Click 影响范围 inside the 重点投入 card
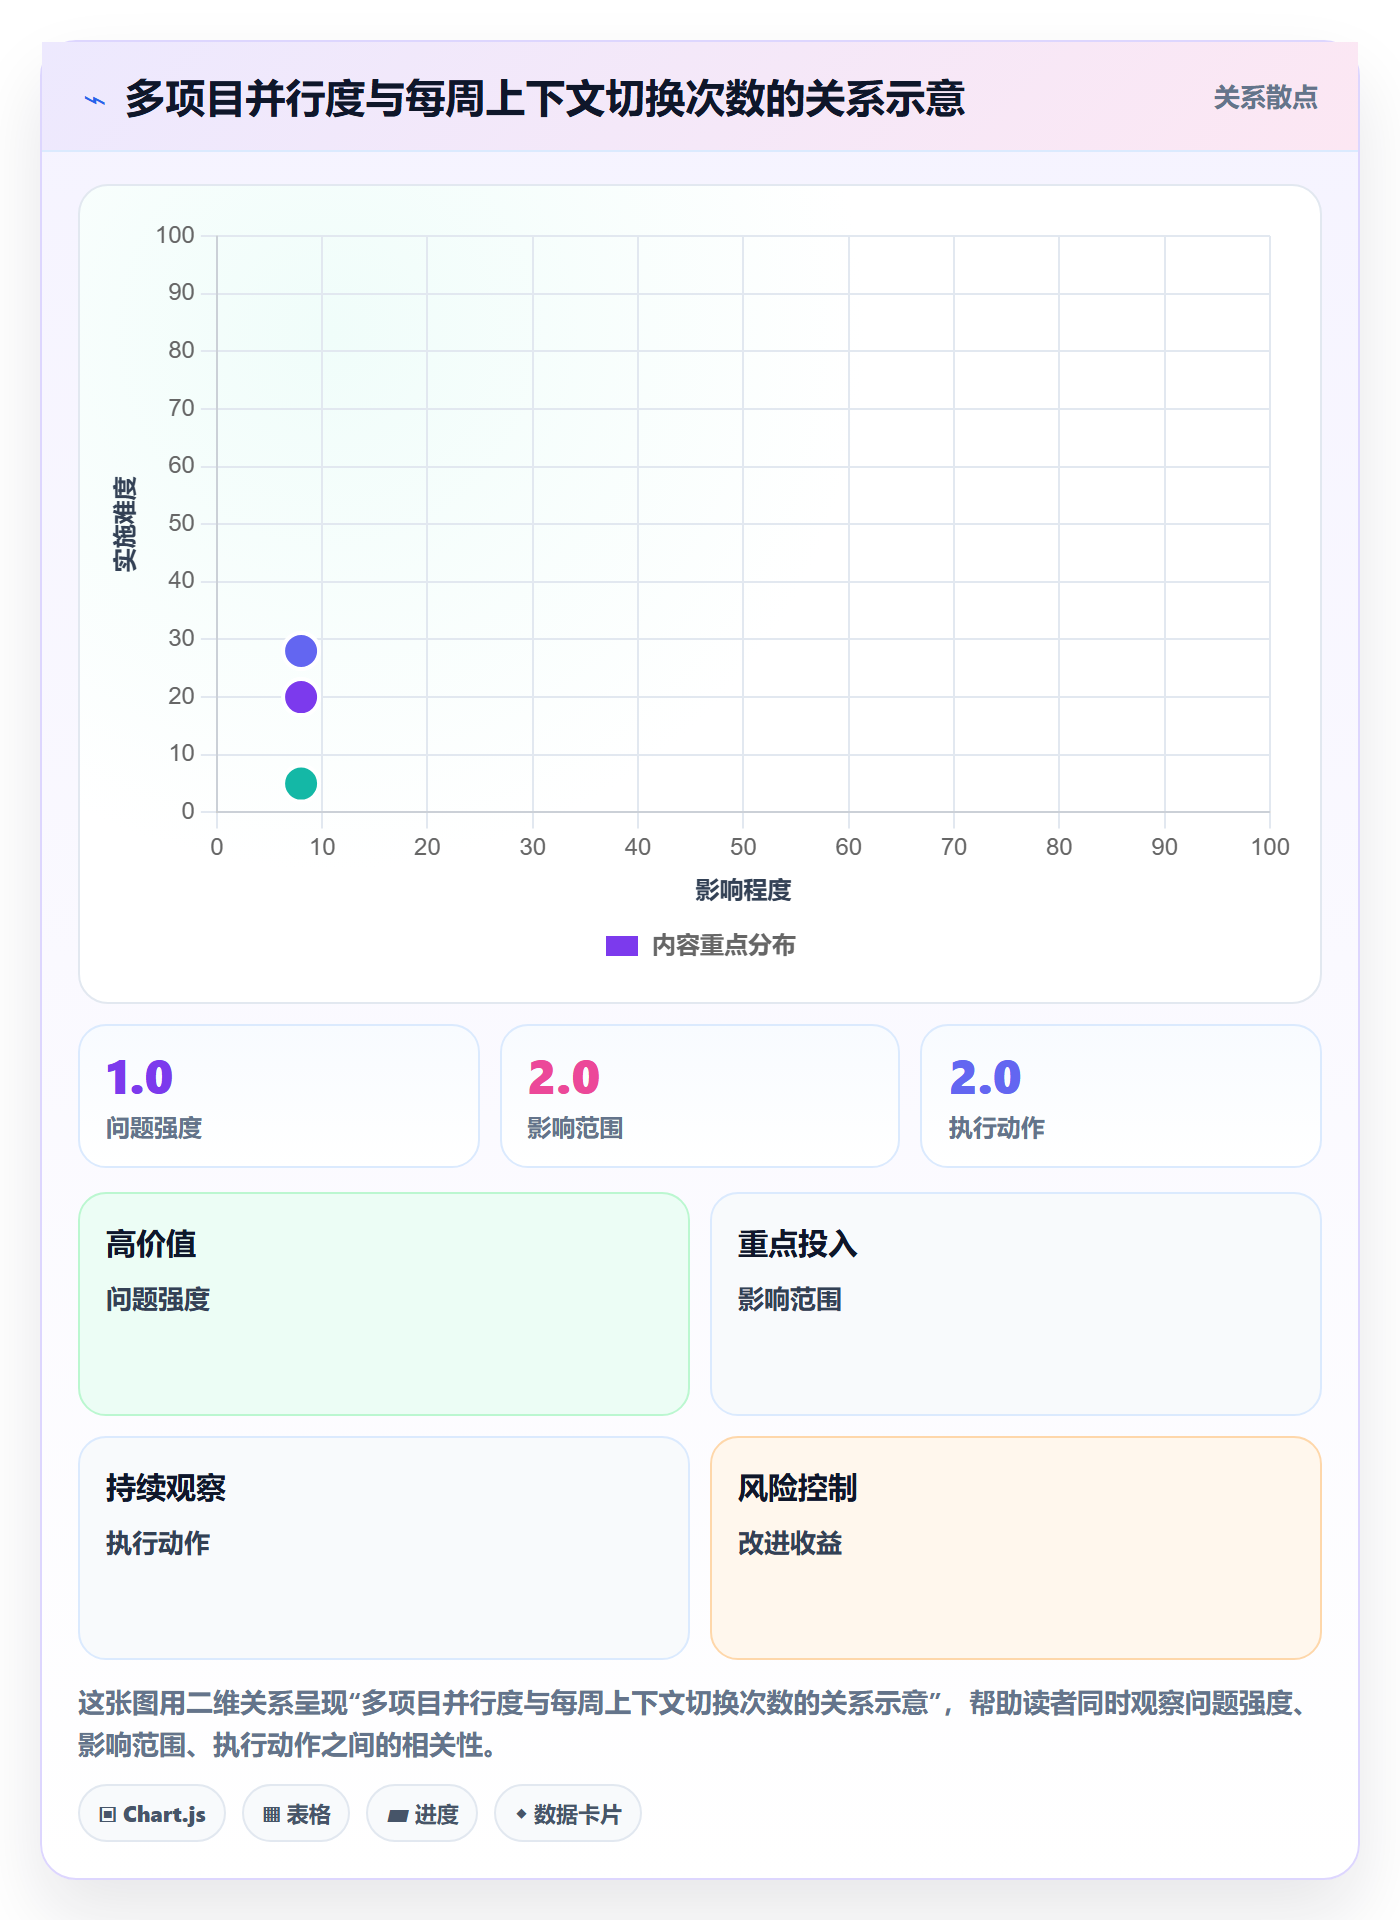This screenshot has height=1920, width=1400. (x=790, y=1300)
